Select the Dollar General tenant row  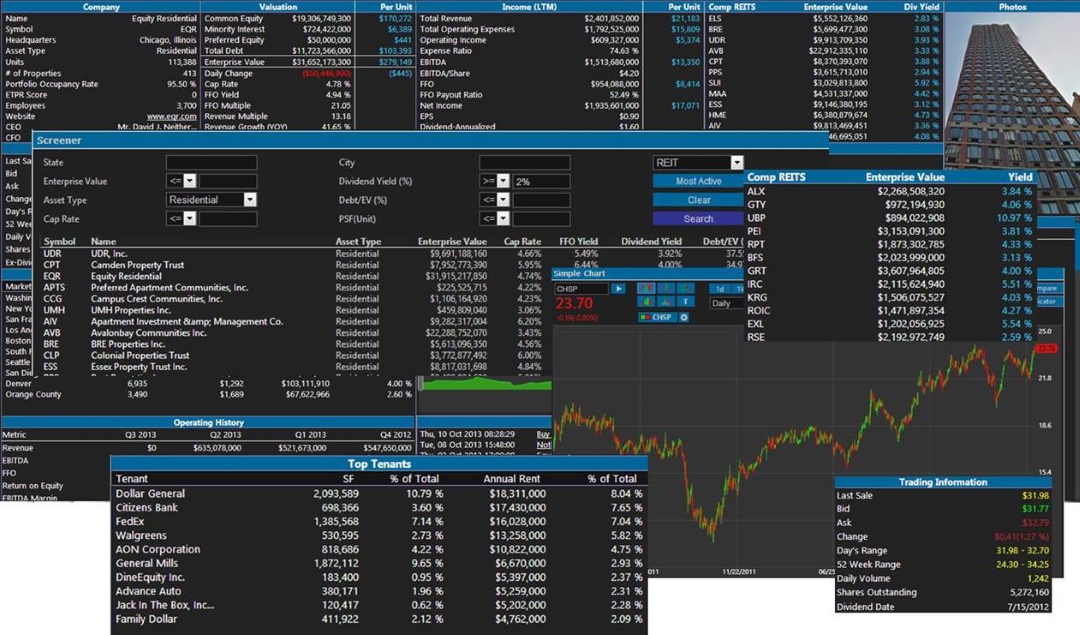click(x=379, y=494)
